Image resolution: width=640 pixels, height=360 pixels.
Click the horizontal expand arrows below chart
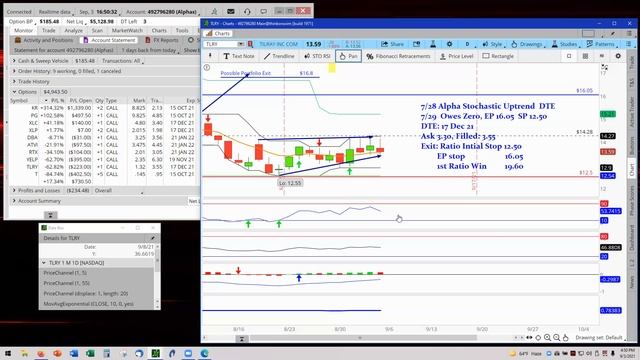point(529,338)
